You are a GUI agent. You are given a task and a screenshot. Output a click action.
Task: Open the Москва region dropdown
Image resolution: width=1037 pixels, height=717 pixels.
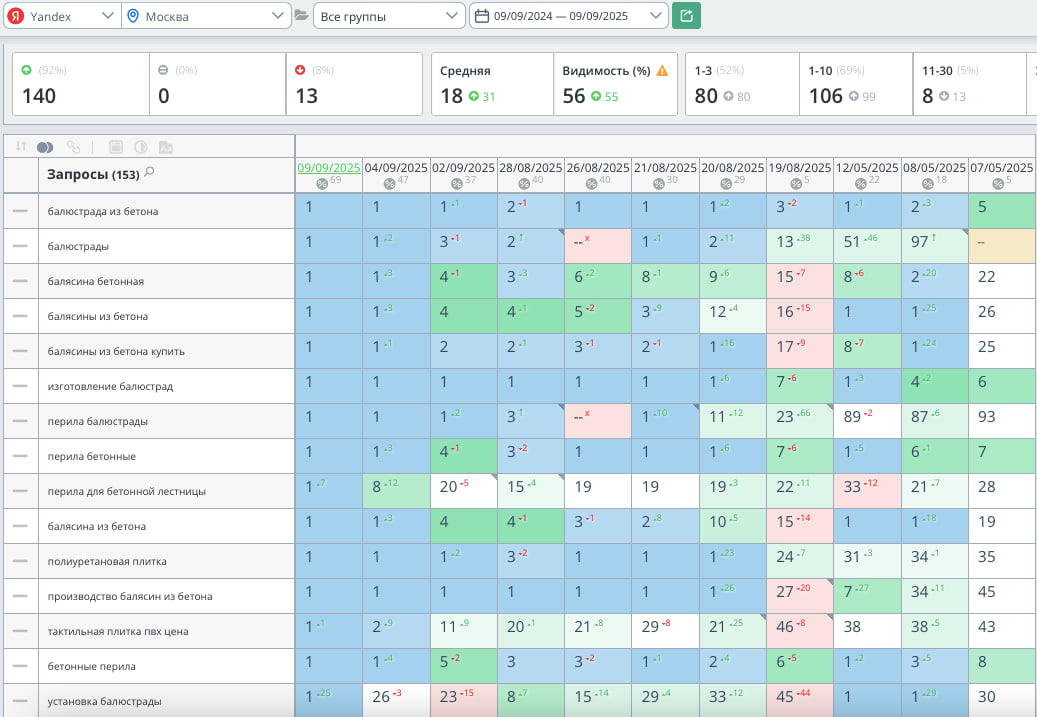click(x=206, y=16)
